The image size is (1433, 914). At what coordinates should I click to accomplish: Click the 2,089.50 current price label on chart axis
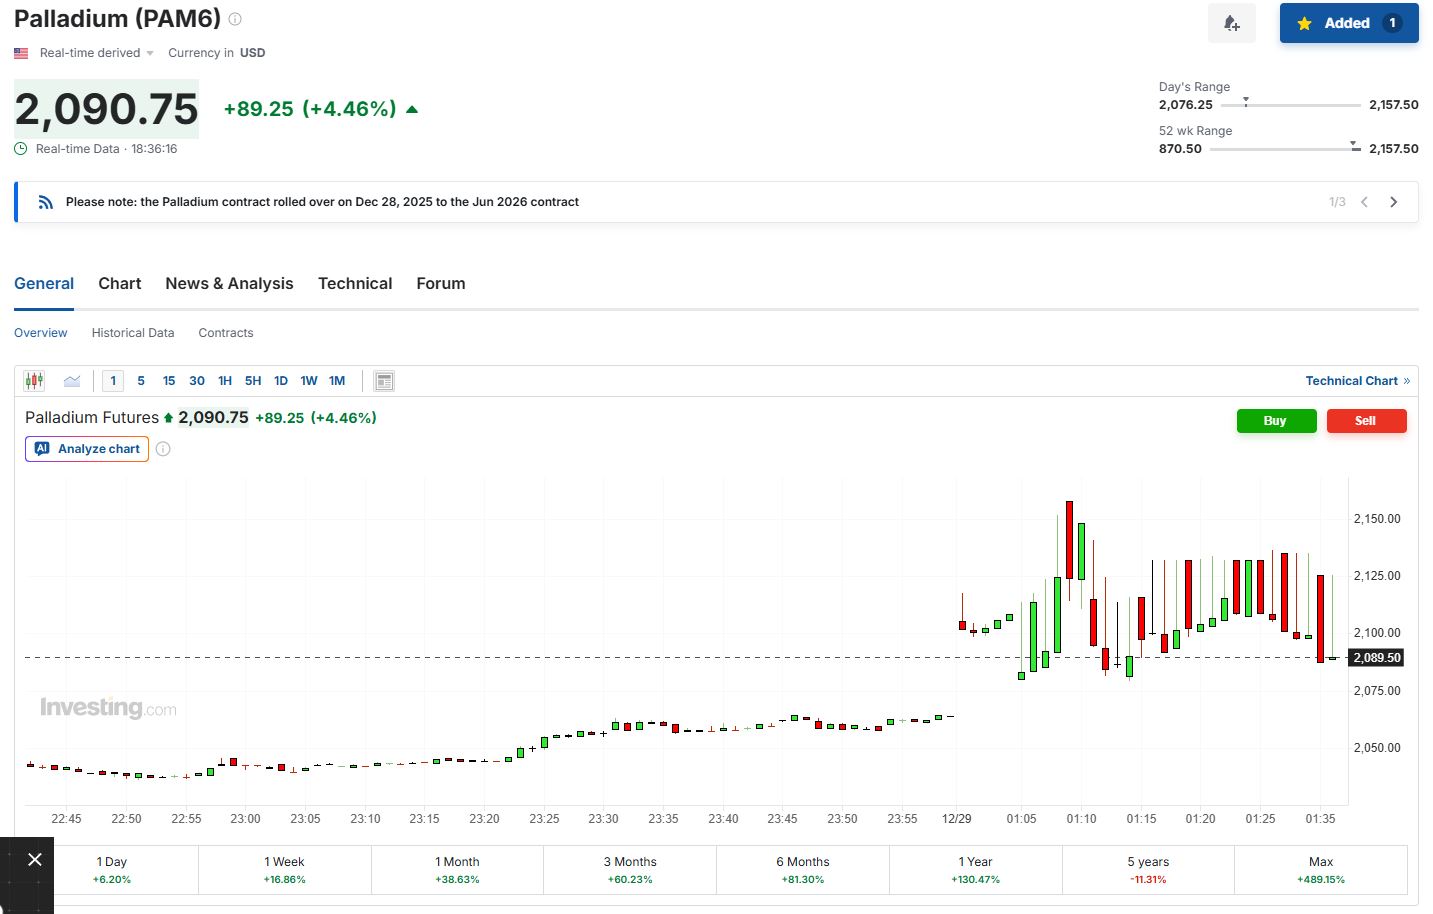[x=1376, y=658]
